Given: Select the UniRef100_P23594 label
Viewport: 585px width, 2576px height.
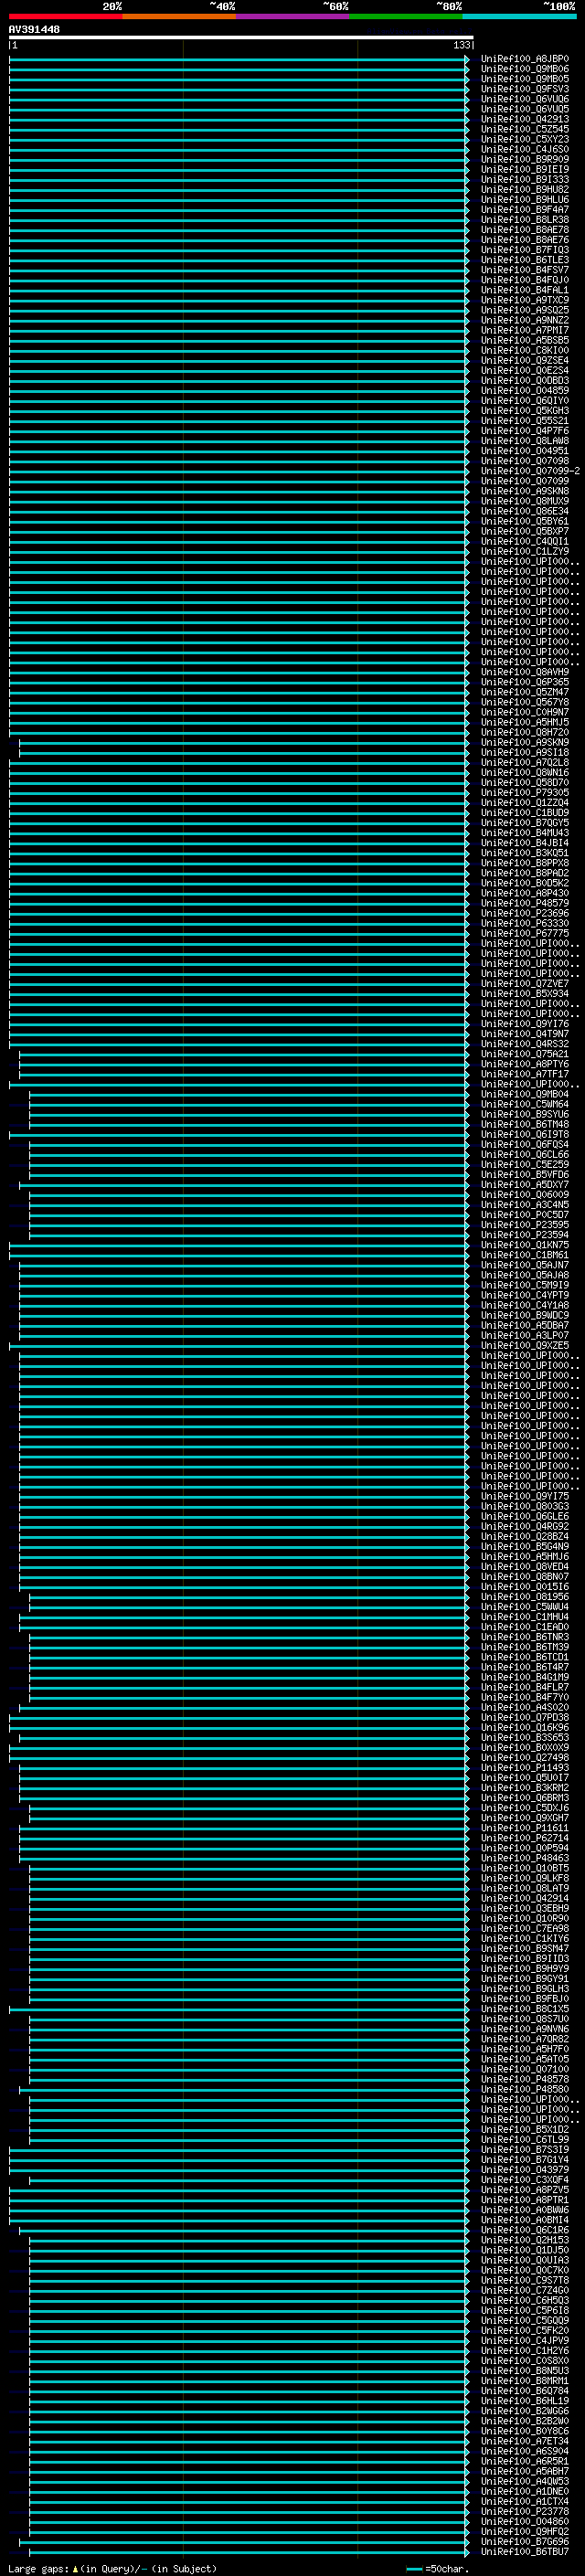Looking at the screenshot, I should coord(524,1234).
